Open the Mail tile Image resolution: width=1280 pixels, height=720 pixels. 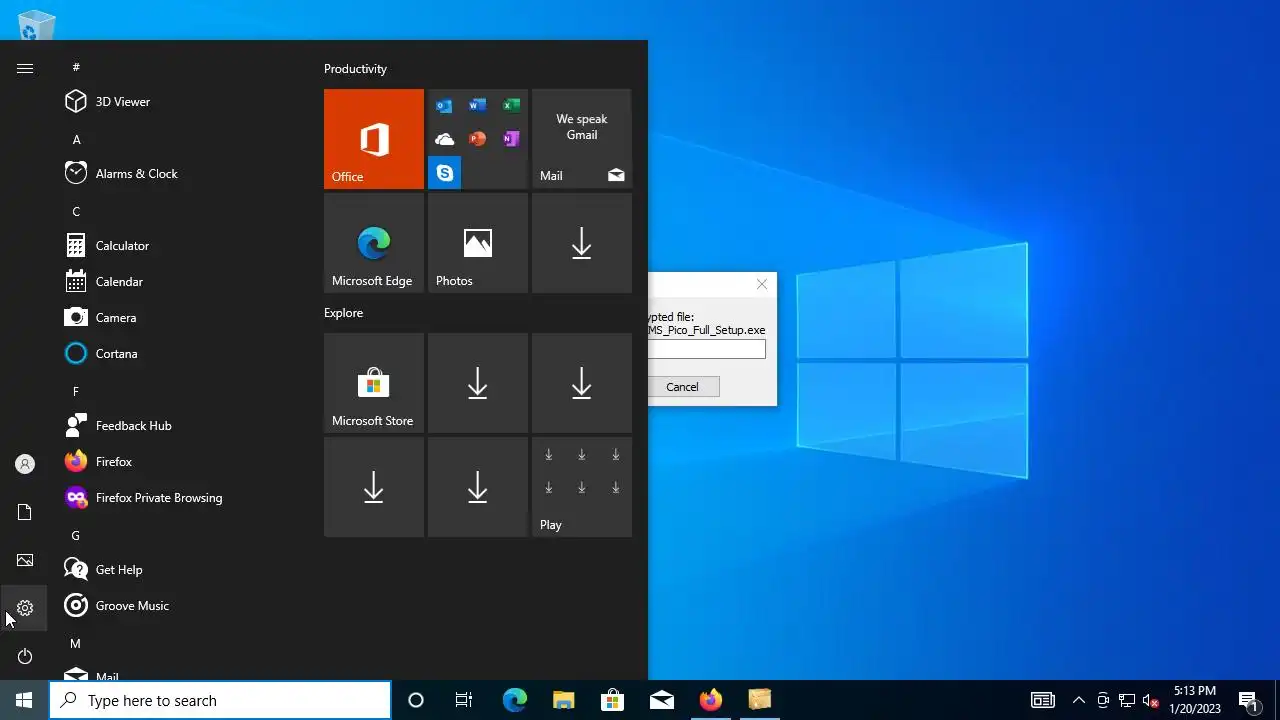582,139
